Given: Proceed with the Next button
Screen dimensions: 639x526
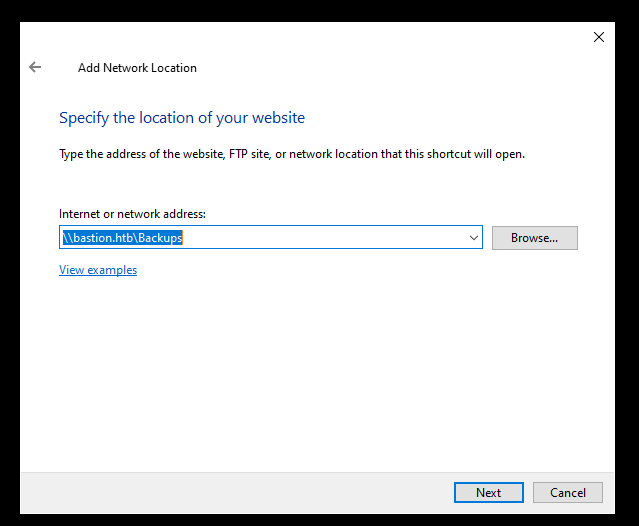Looking at the screenshot, I should pos(488,492).
